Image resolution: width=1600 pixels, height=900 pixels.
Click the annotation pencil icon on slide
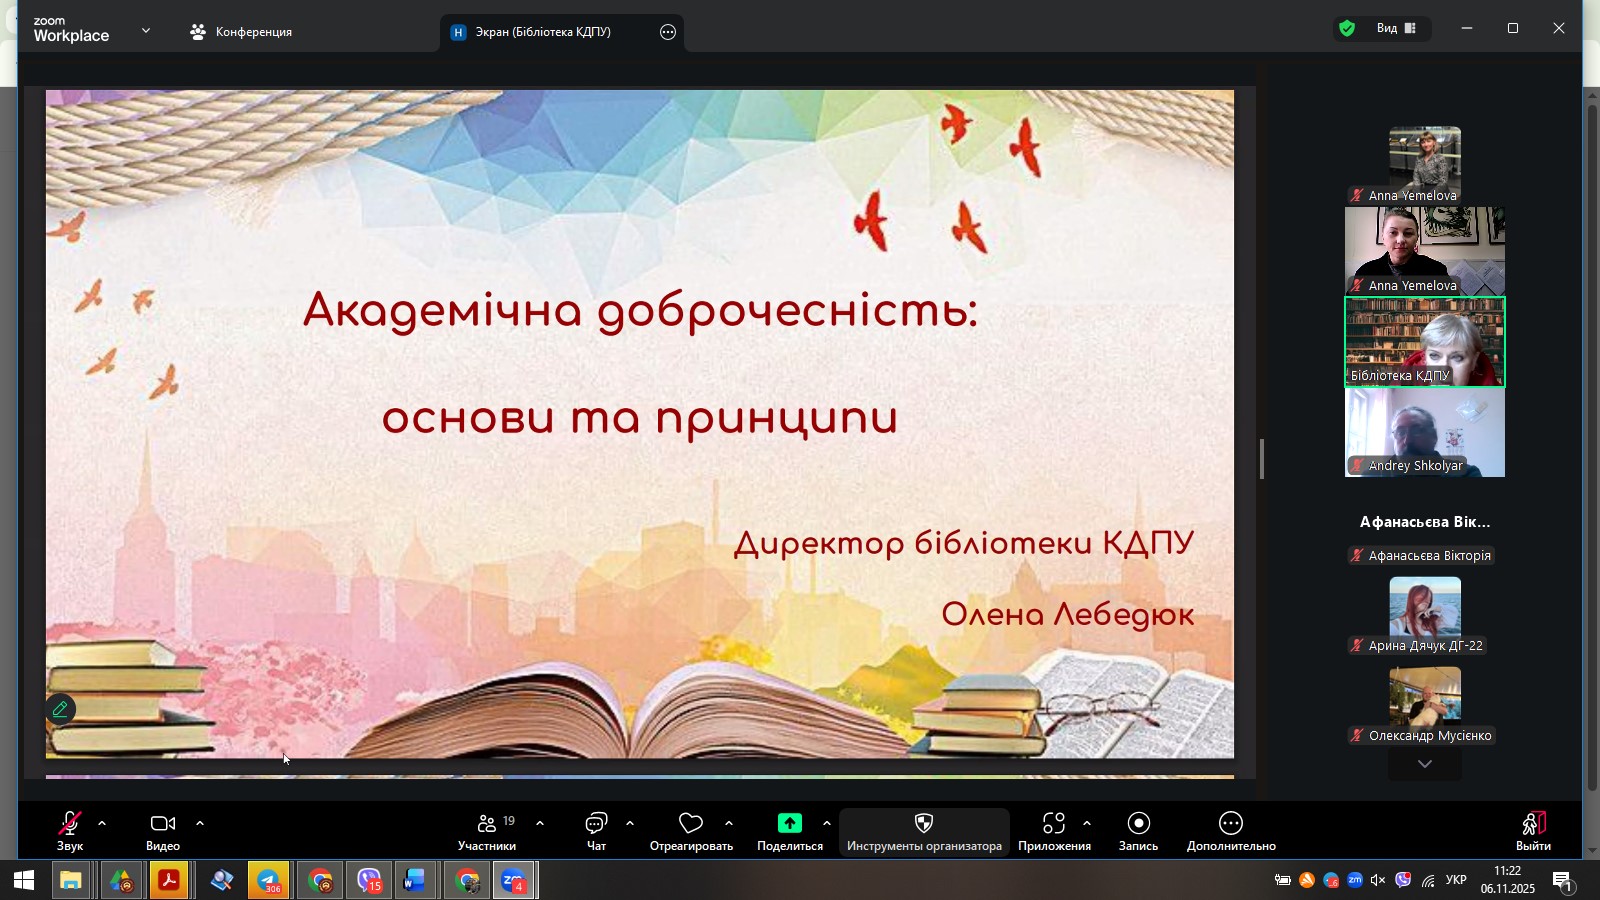[60, 709]
